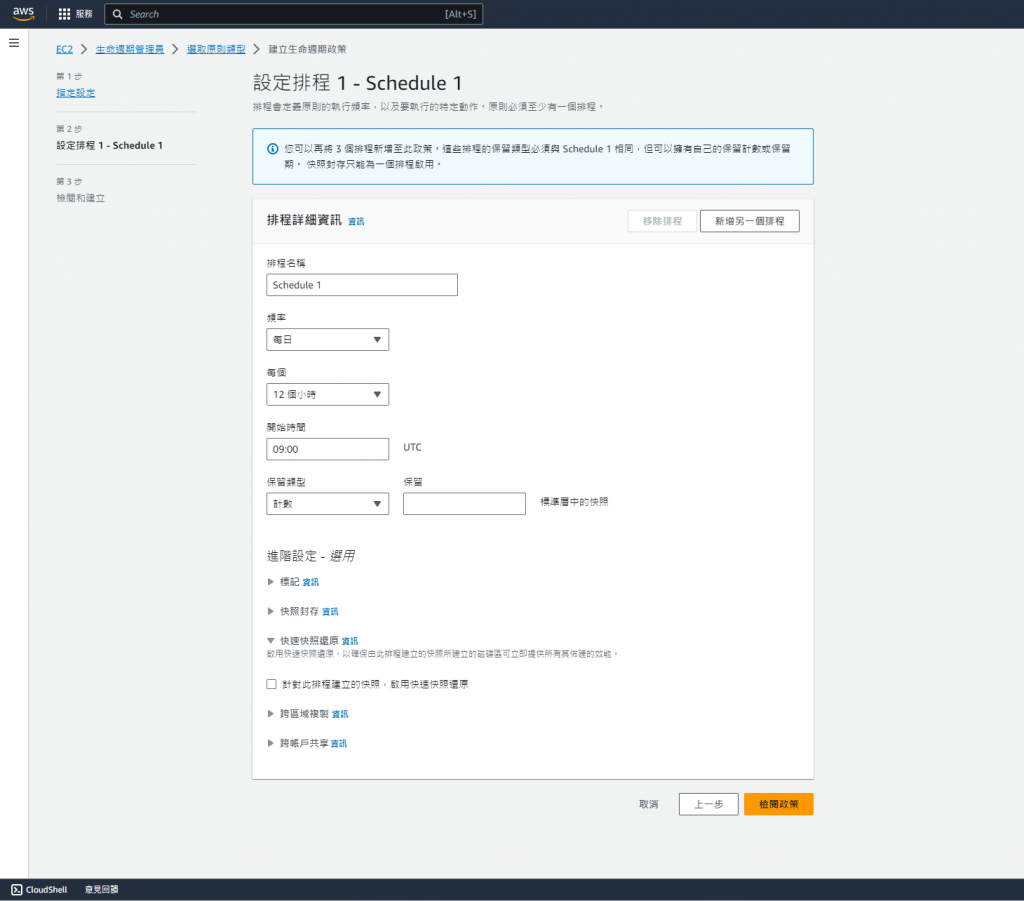Click the 服務 label in top bar
Image resolution: width=1024 pixels, height=901 pixels.
point(84,14)
